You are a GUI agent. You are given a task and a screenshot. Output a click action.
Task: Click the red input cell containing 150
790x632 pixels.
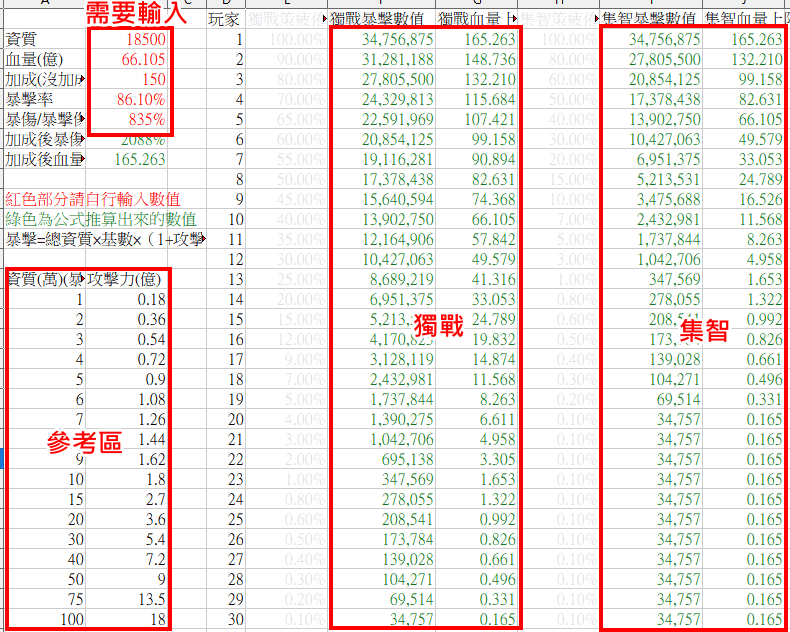click(128, 79)
